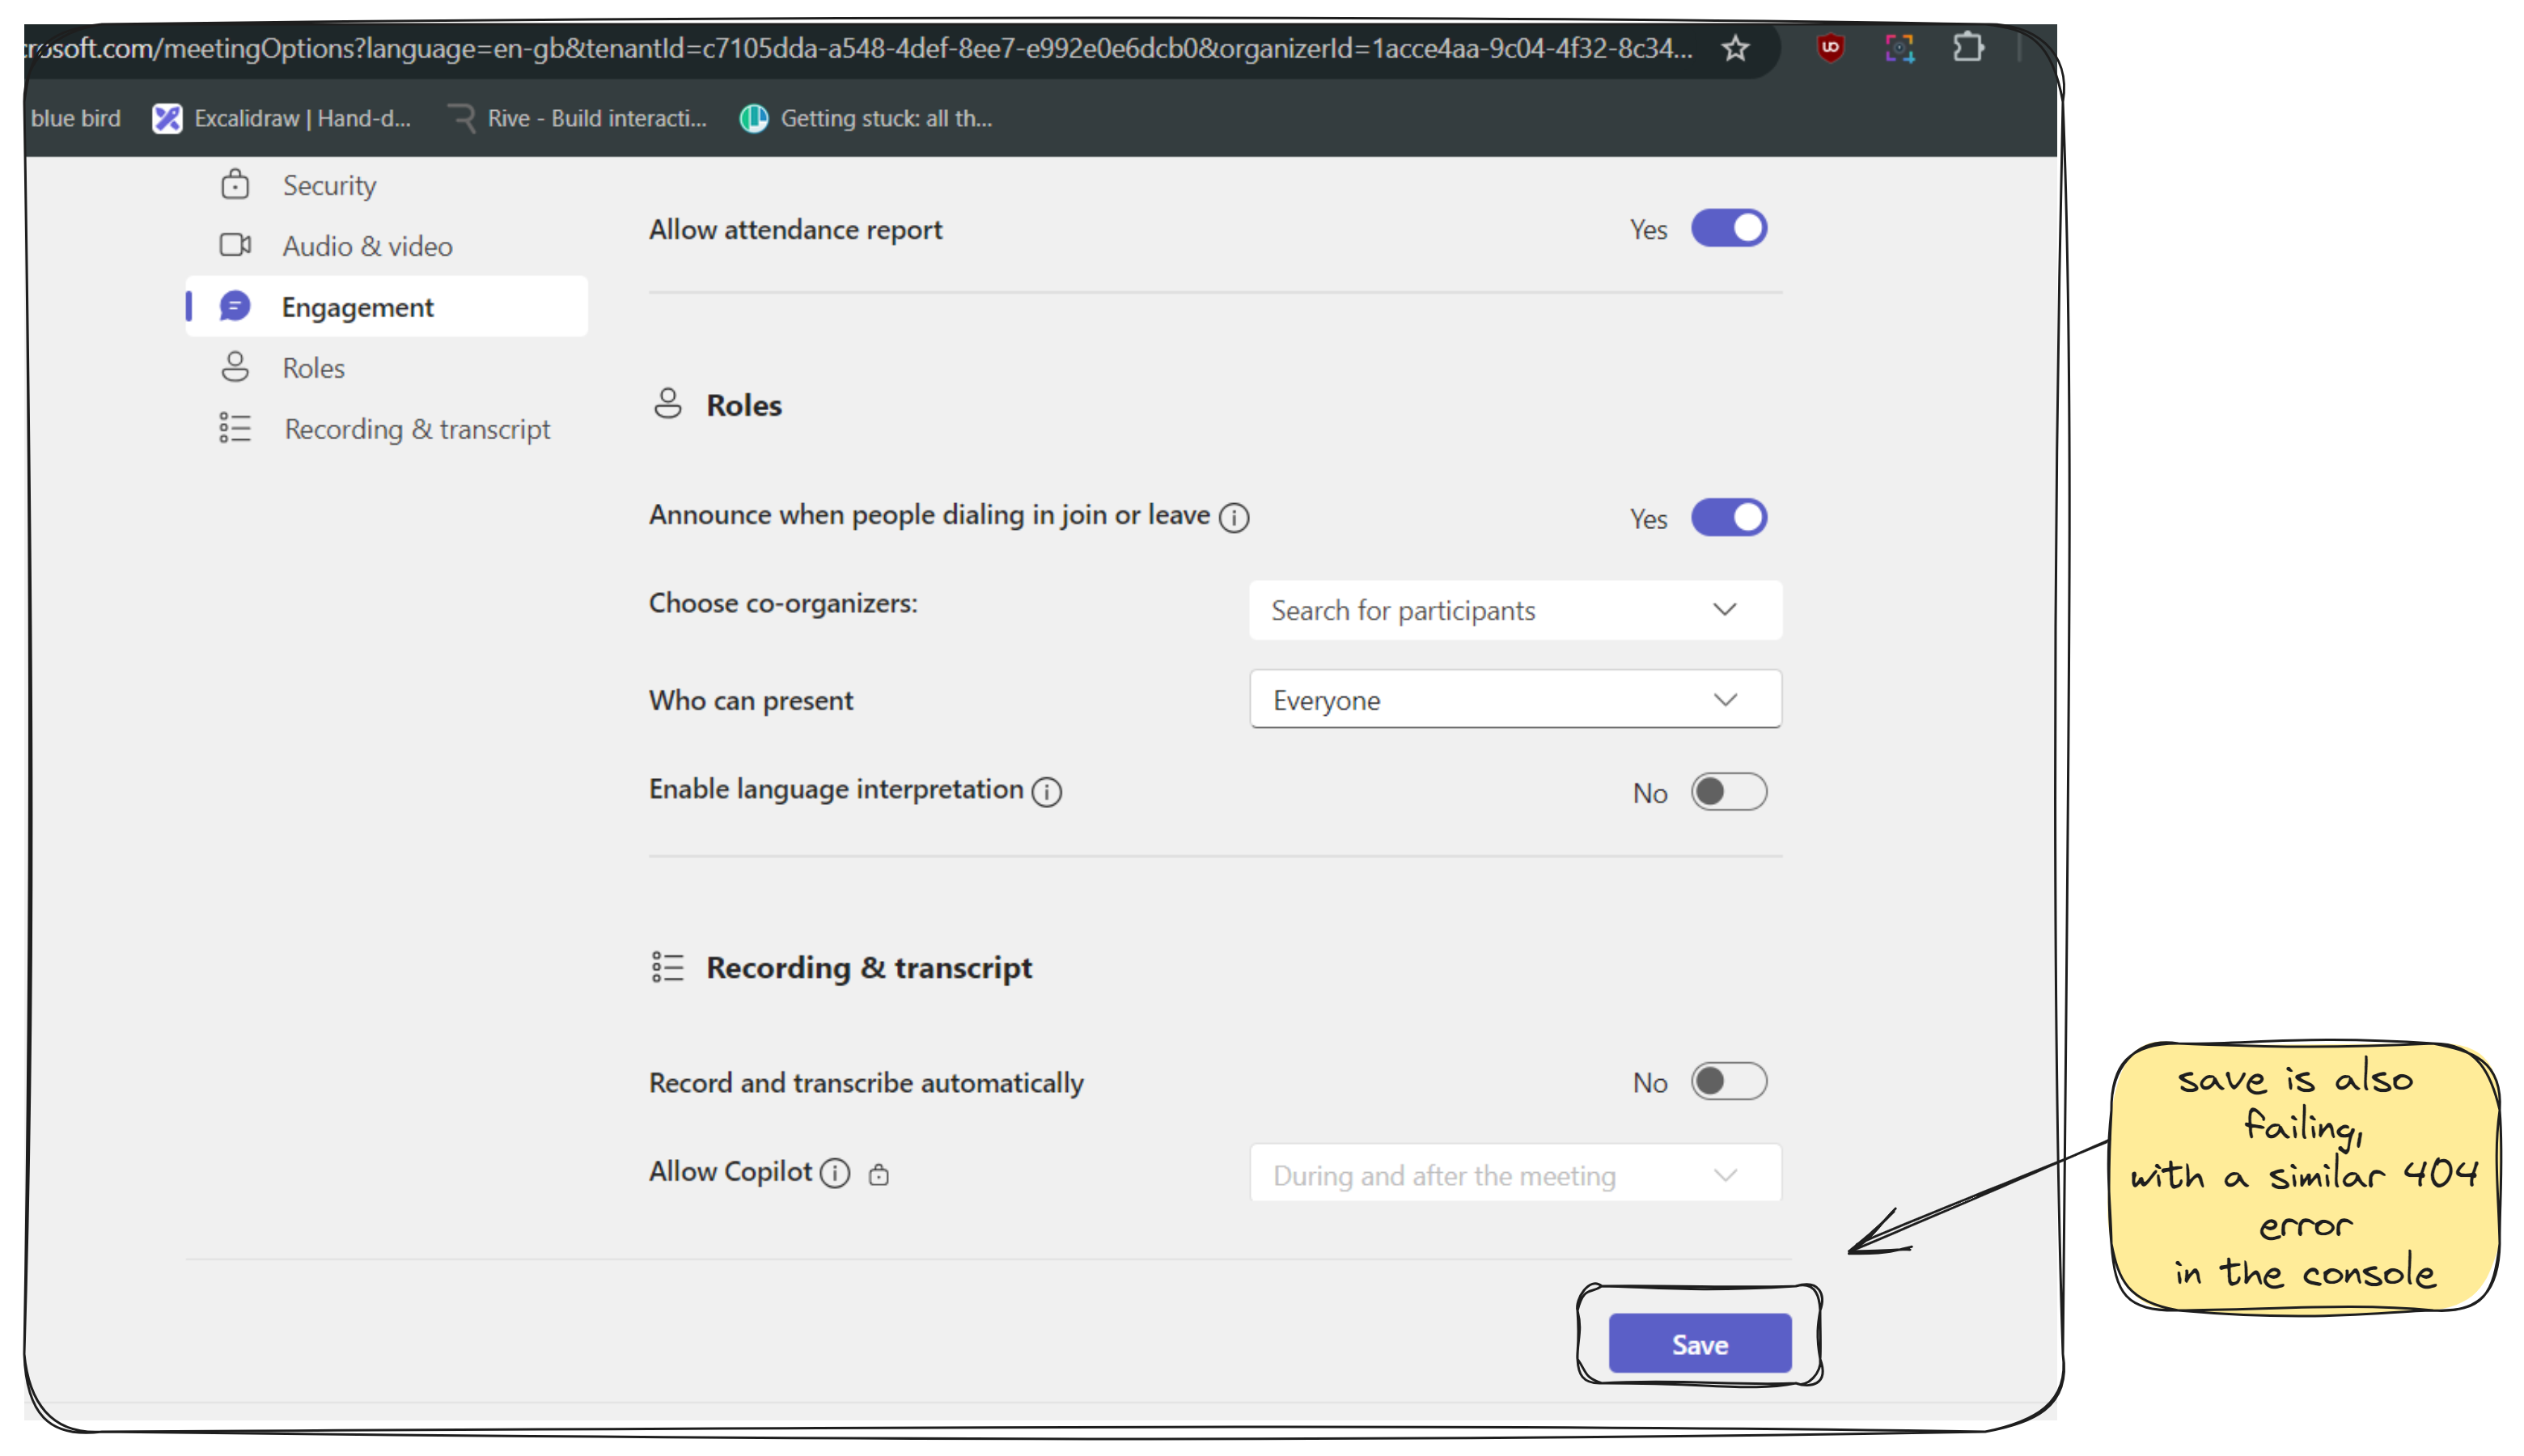Click the Record and transcribe automatically label
Image resolution: width=2524 pixels, height=1456 pixels.
coord(866,1083)
